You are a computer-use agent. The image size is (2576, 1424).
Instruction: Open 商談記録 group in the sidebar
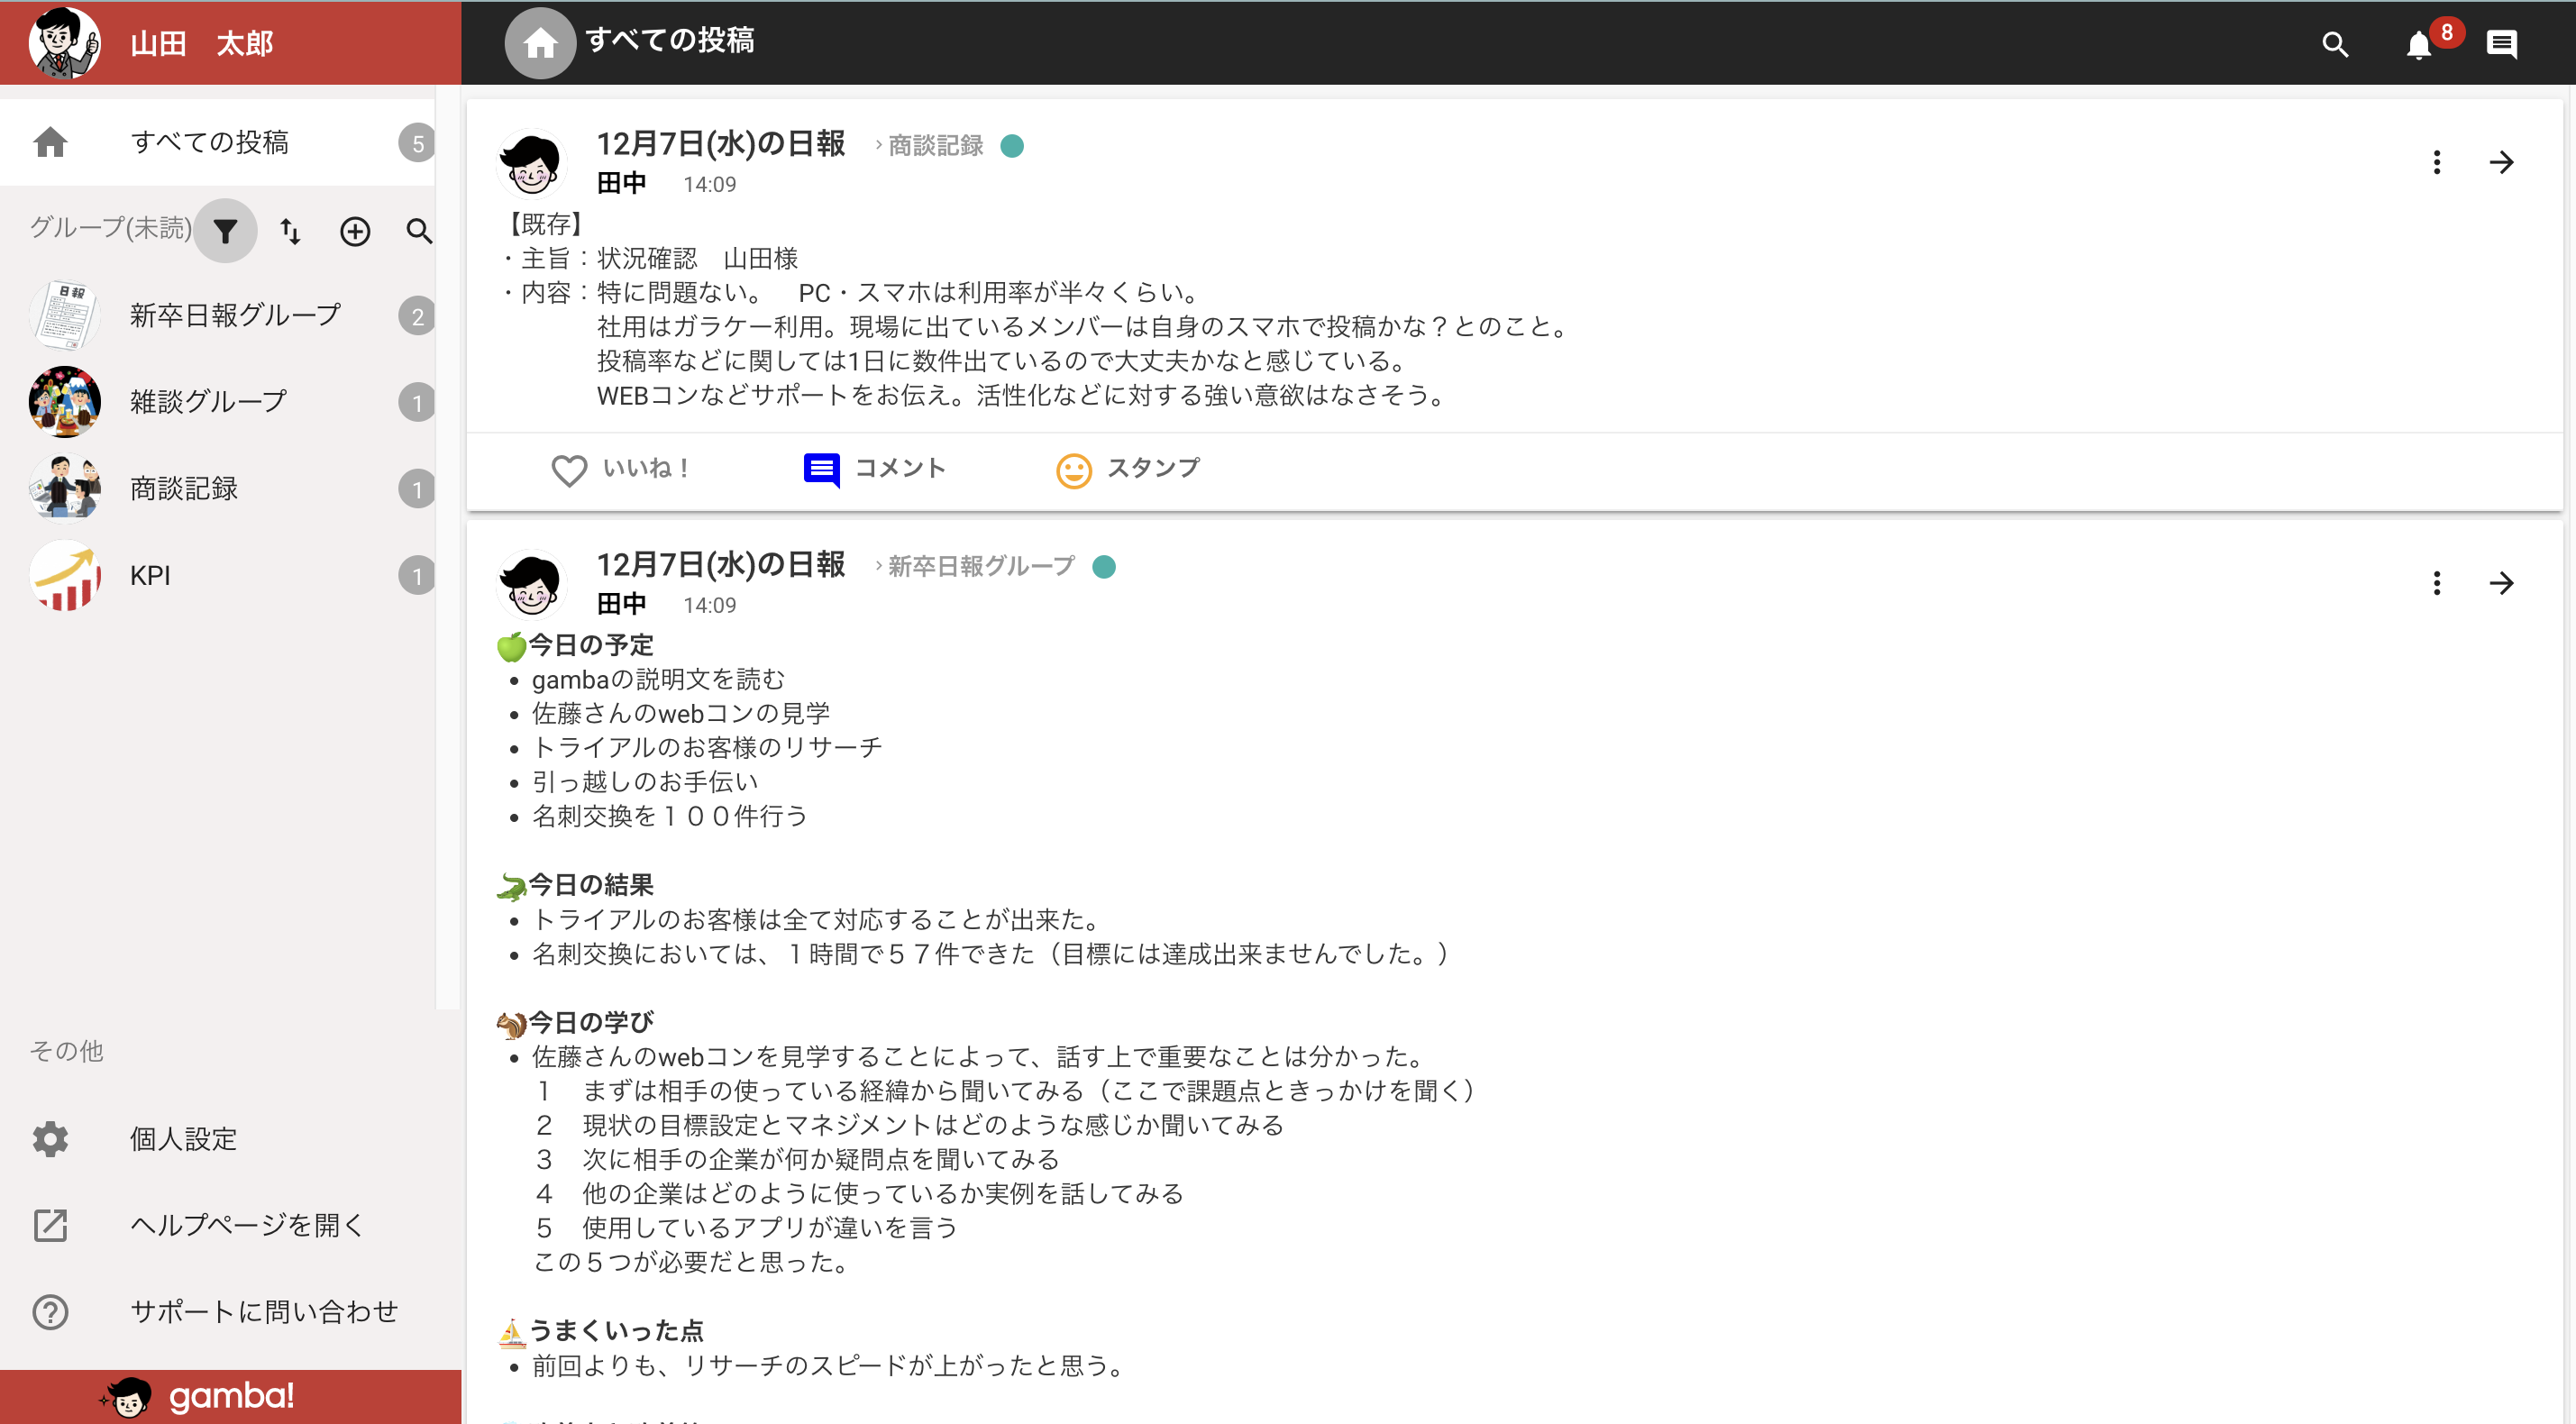218,489
